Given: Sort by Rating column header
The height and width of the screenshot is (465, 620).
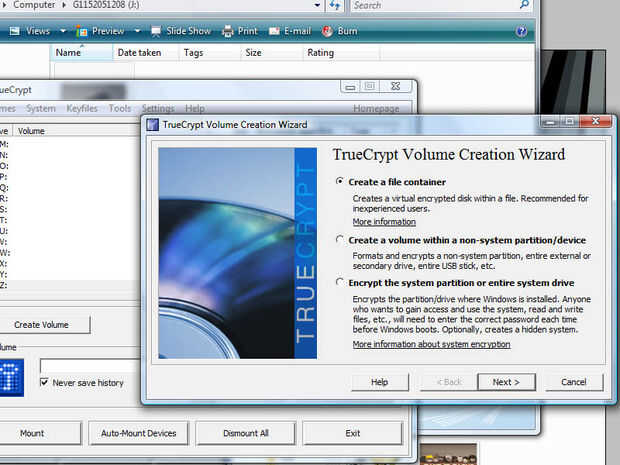Looking at the screenshot, I should (x=341, y=53).
